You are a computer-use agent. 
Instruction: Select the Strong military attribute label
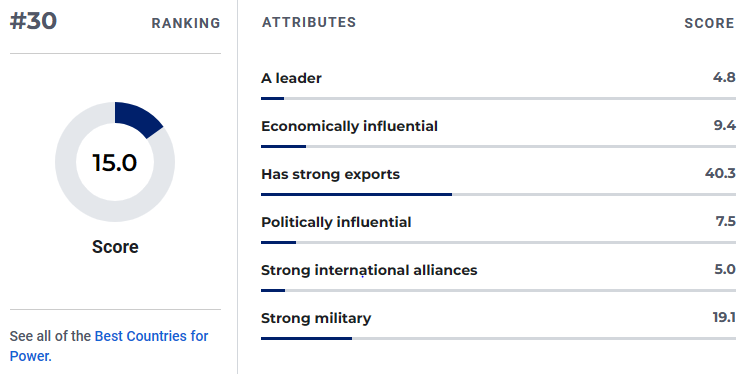click(x=316, y=318)
